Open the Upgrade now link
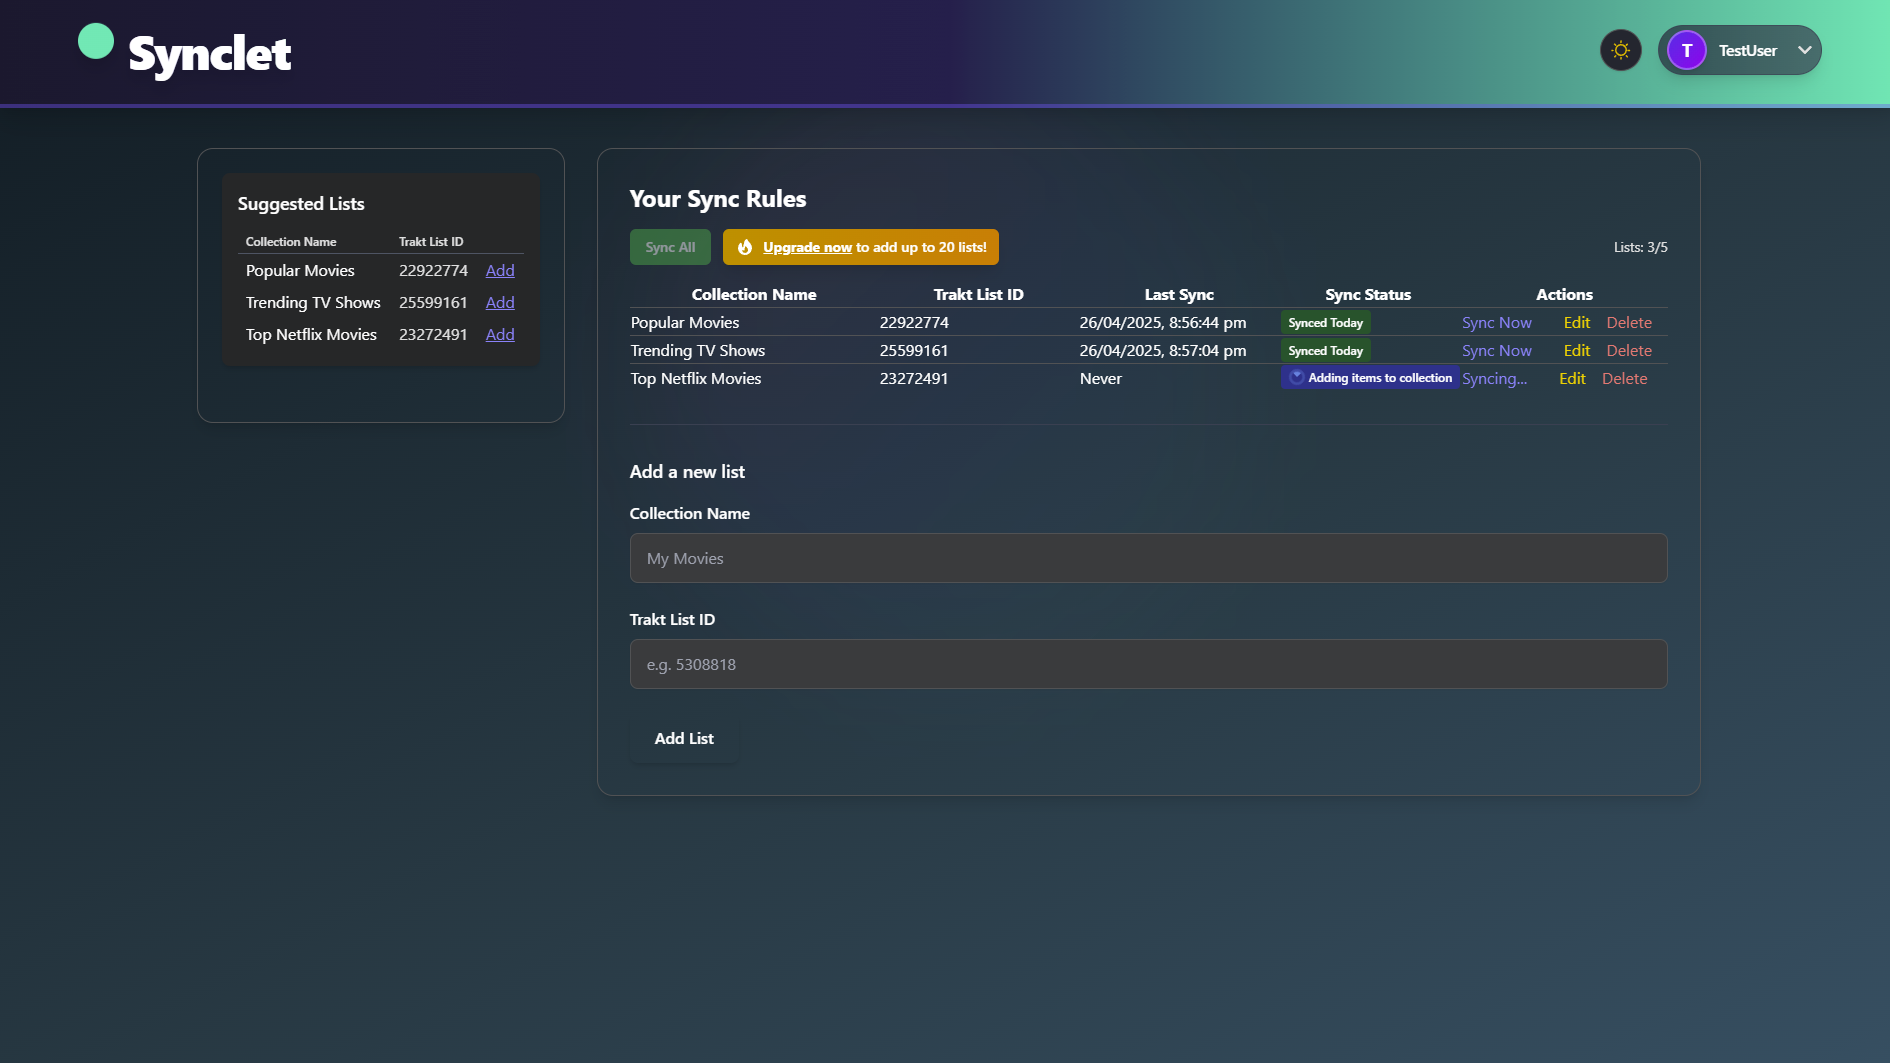Screen dimensions: 1890x1063 click(807, 247)
